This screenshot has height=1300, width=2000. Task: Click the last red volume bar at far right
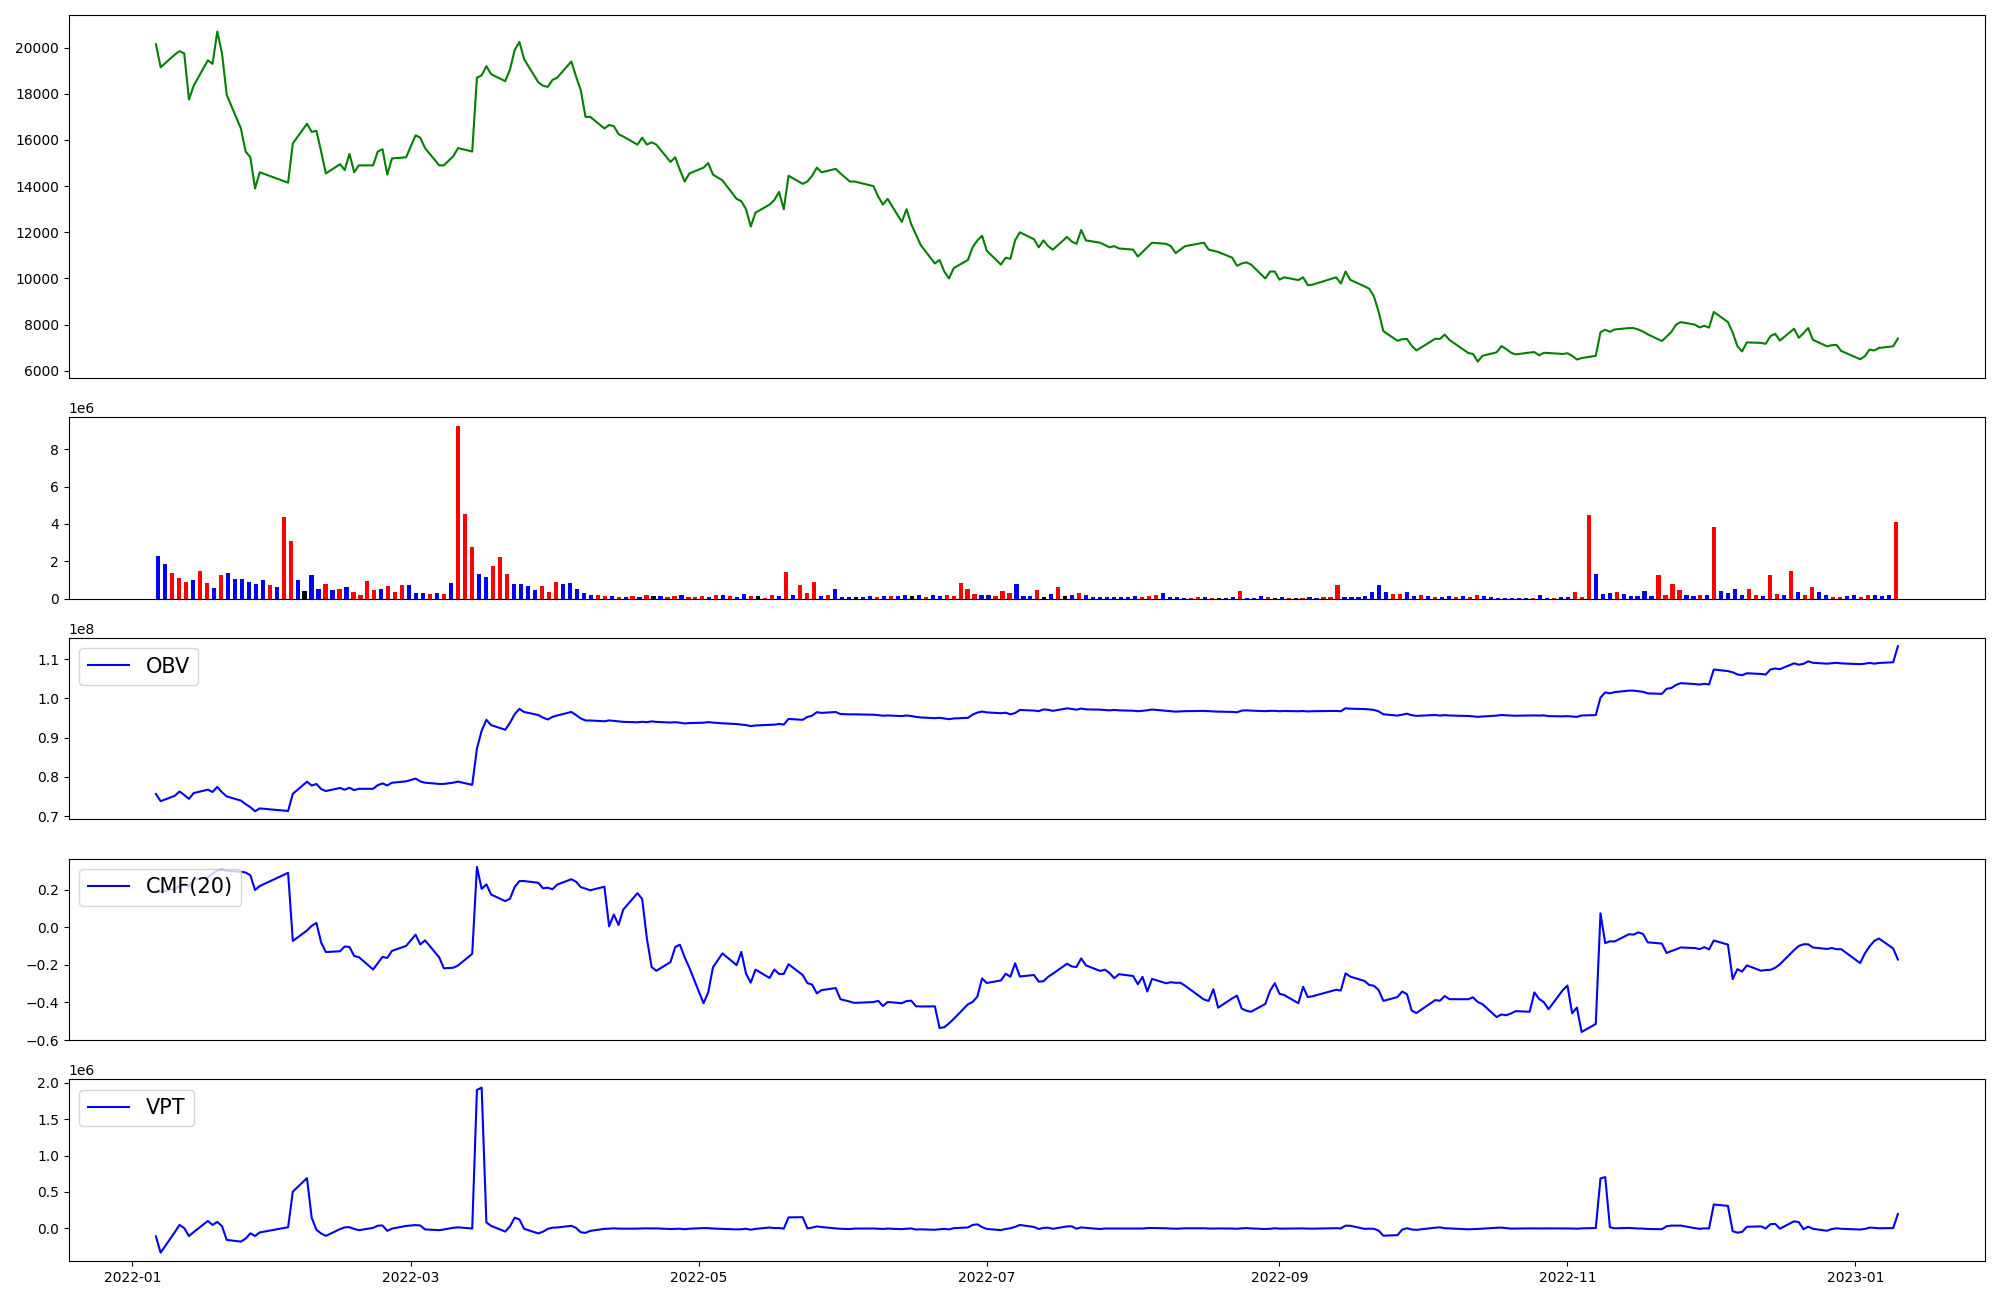pos(1895,560)
